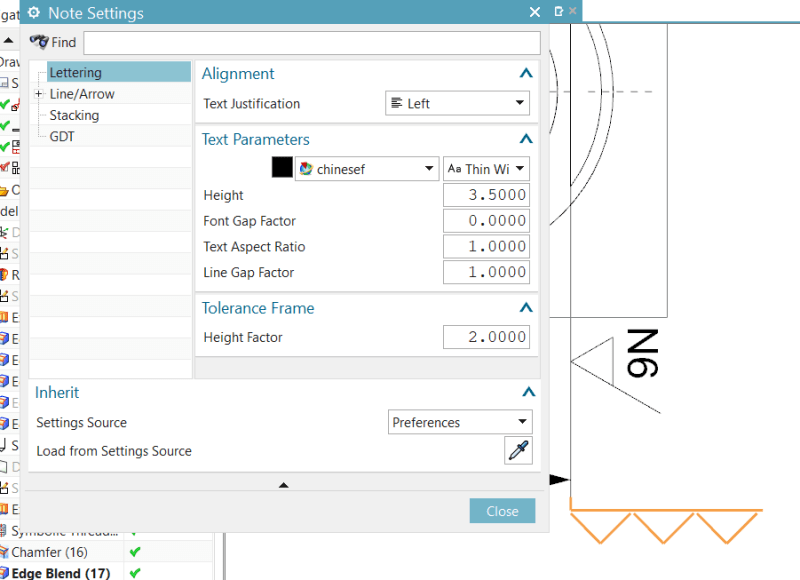The width and height of the screenshot is (800, 580).
Task: Click the N6 surface finish text in drawing
Action: pos(643,354)
